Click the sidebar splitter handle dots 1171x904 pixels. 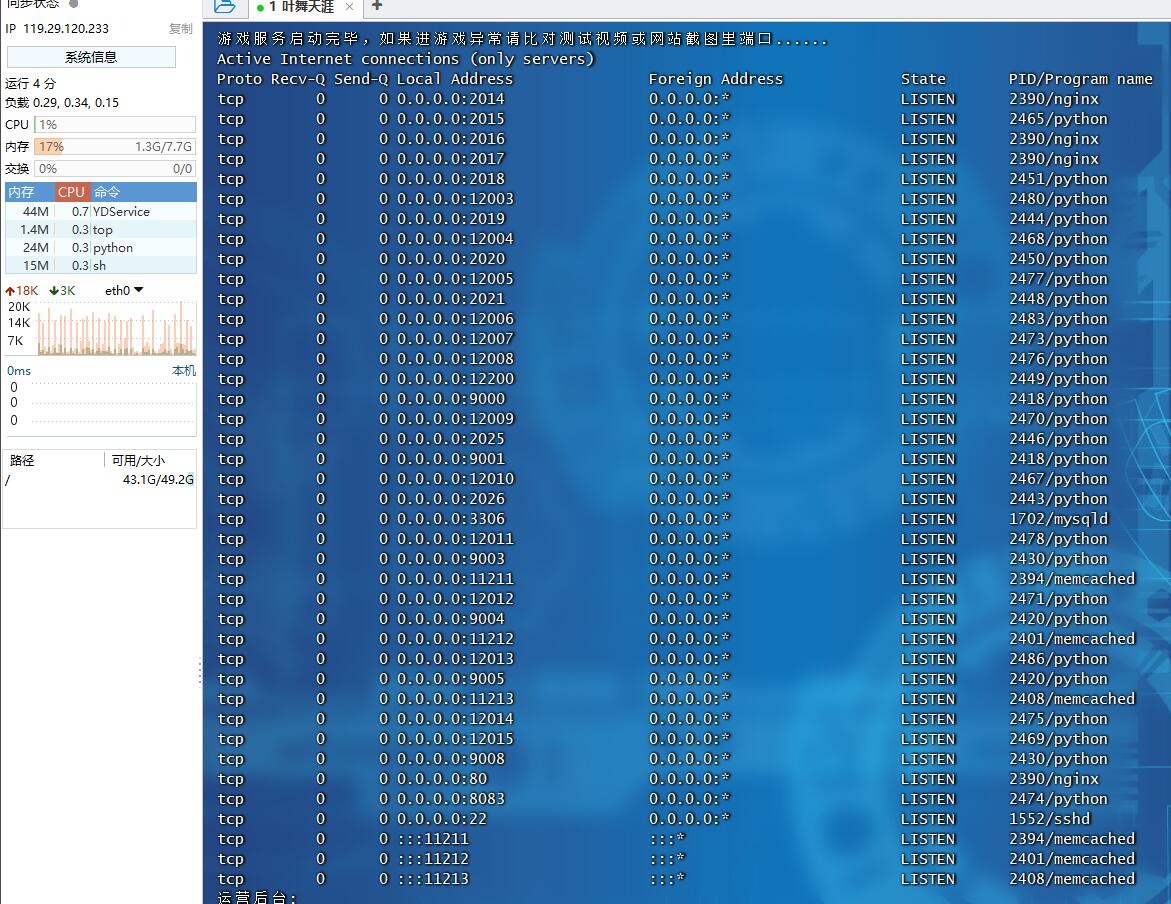(x=200, y=672)
